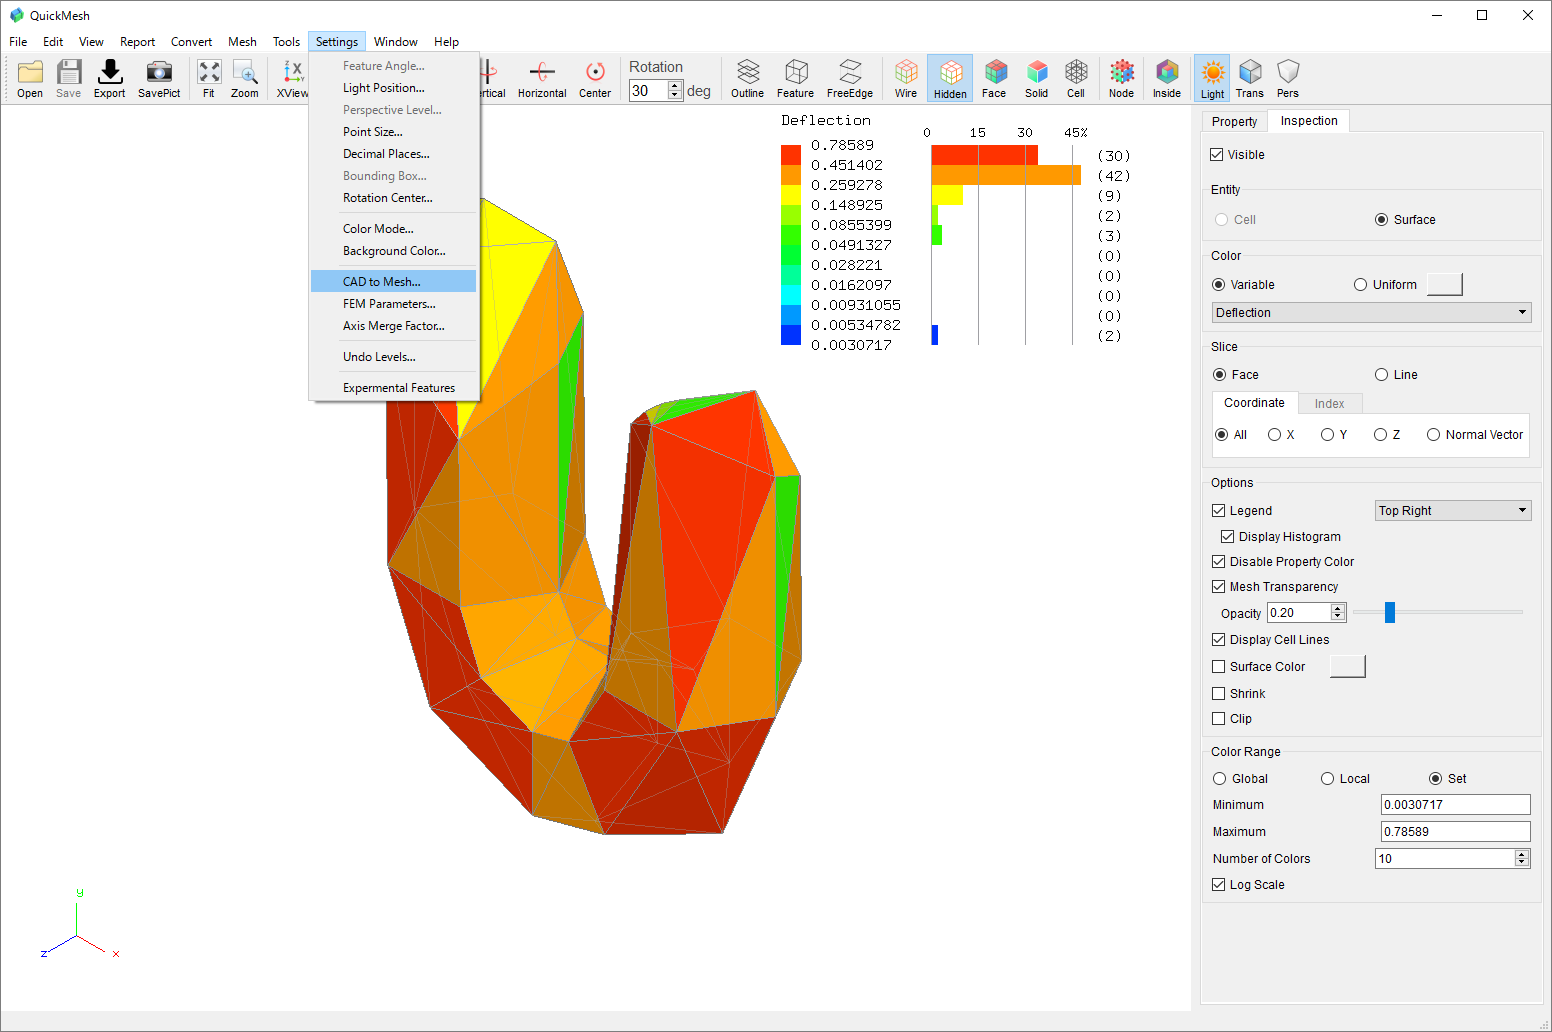Open the Mesh menu
Screen dimensions: 1552x1032
[x=242, y=42]
